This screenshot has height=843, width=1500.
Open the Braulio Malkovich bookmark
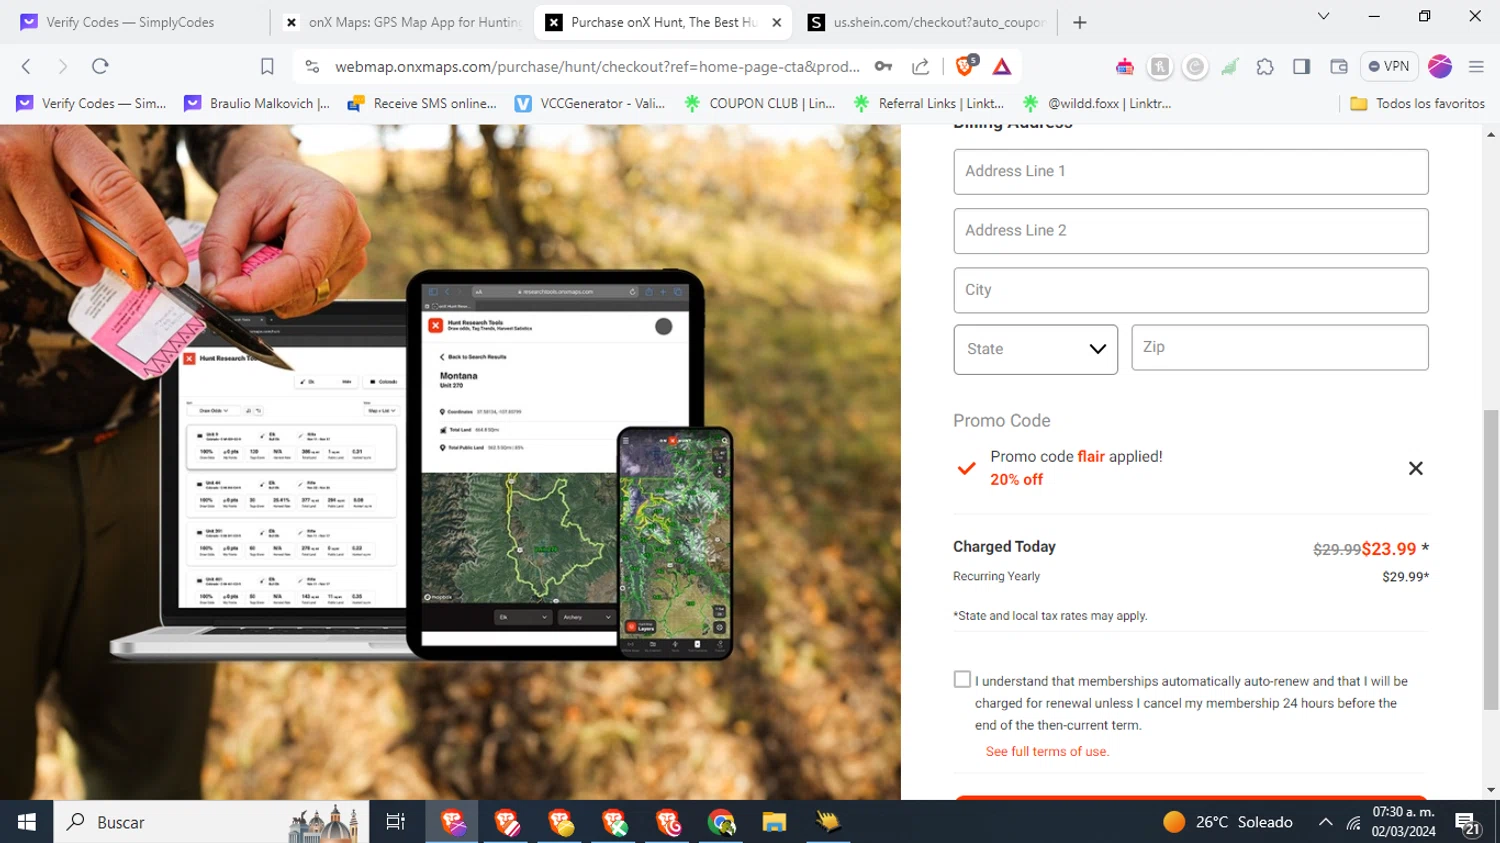click(257, 103)
